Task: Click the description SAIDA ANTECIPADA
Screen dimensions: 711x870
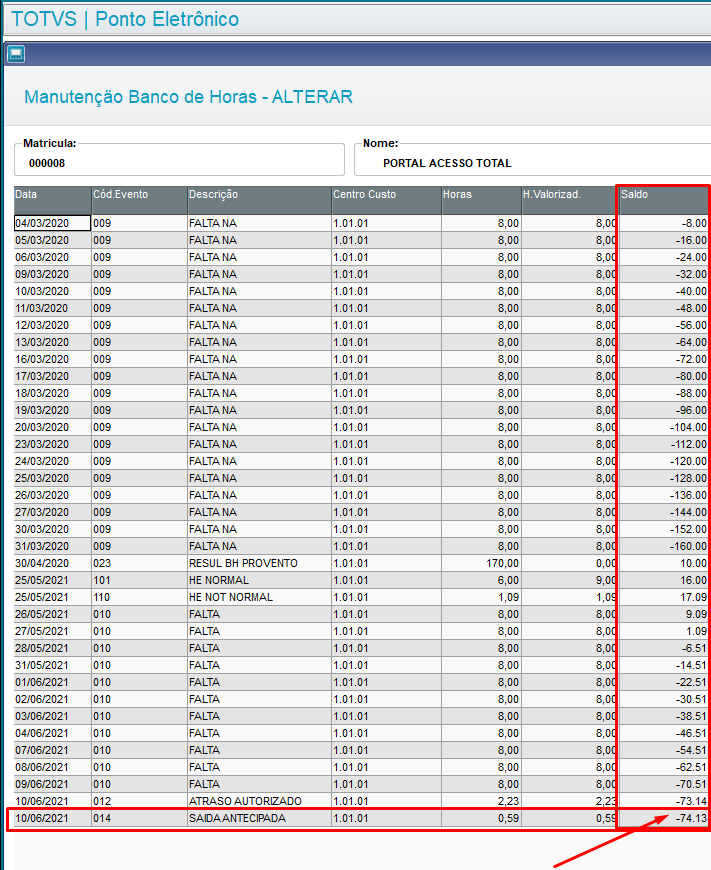Action: (237, 818)
